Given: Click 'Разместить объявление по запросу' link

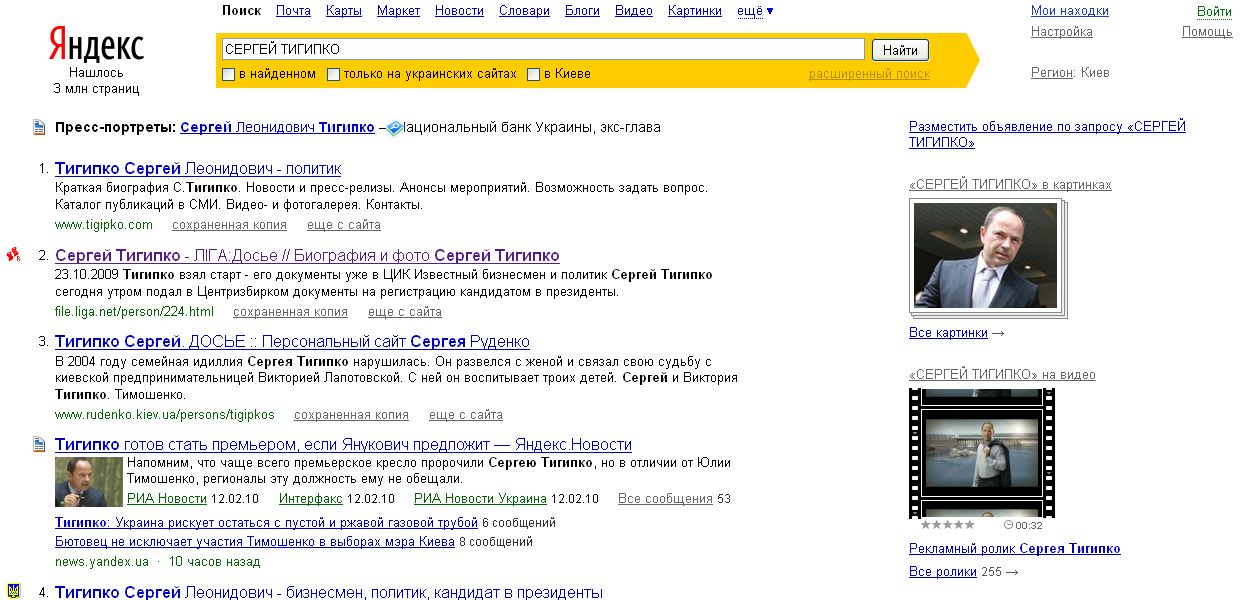Looking at the screenshot, I should (x=1047, y=135).
